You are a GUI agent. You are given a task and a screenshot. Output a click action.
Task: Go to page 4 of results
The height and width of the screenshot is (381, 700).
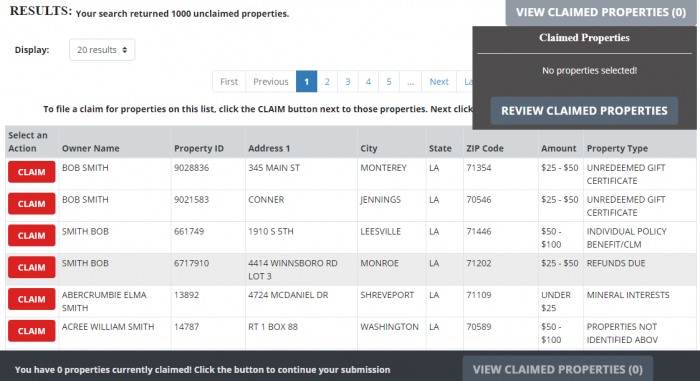[x=368, y=81]
